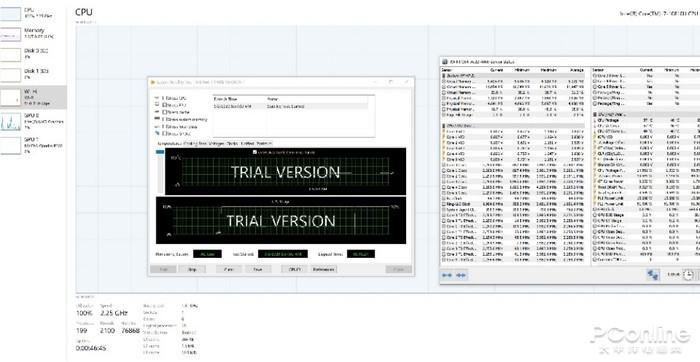Switch to the Voltages tab
This screenshot has height=362, width=700.
217,143
